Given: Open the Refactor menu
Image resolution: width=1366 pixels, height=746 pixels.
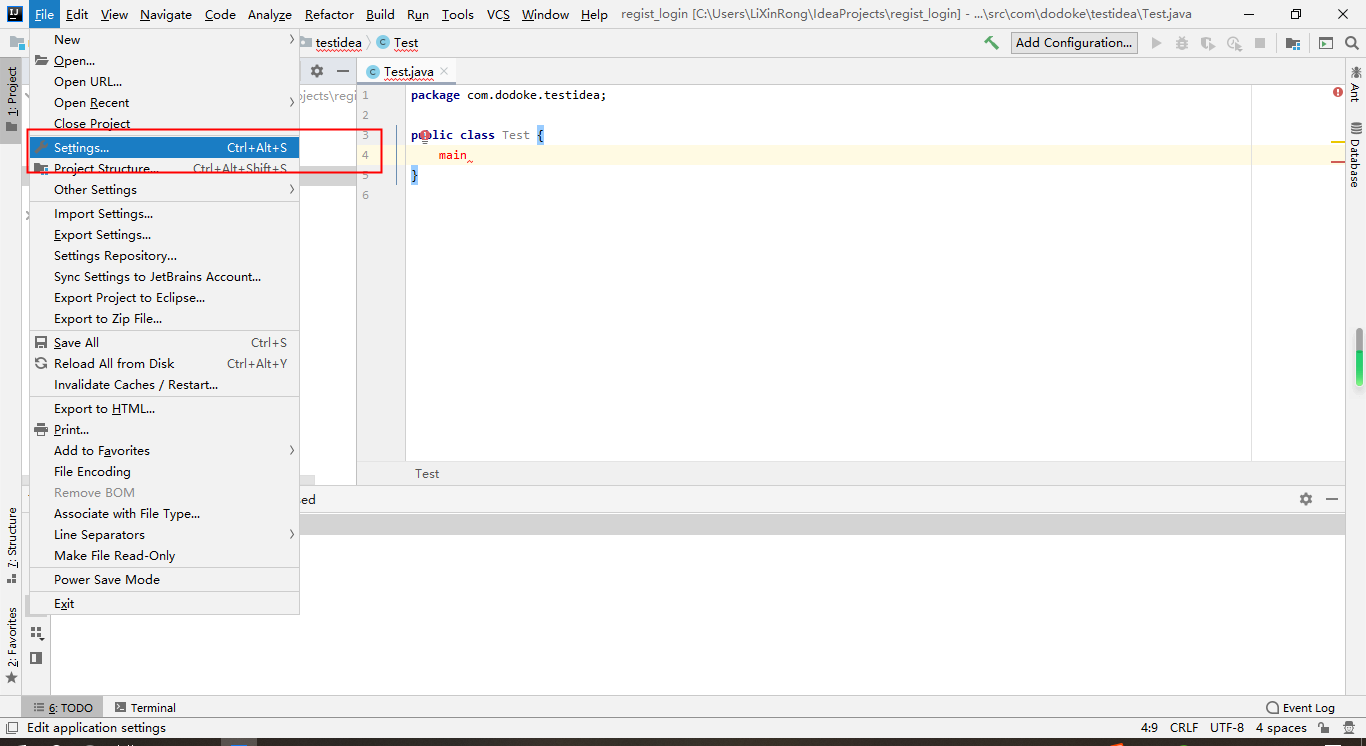Looking at the screenshot, I should click(x=329, y=14).
